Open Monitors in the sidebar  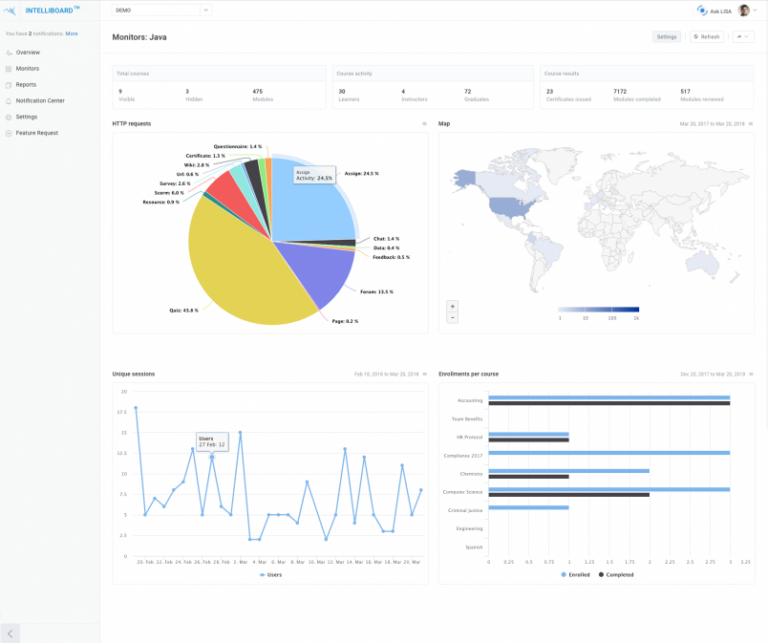click(x=27, y=68)
